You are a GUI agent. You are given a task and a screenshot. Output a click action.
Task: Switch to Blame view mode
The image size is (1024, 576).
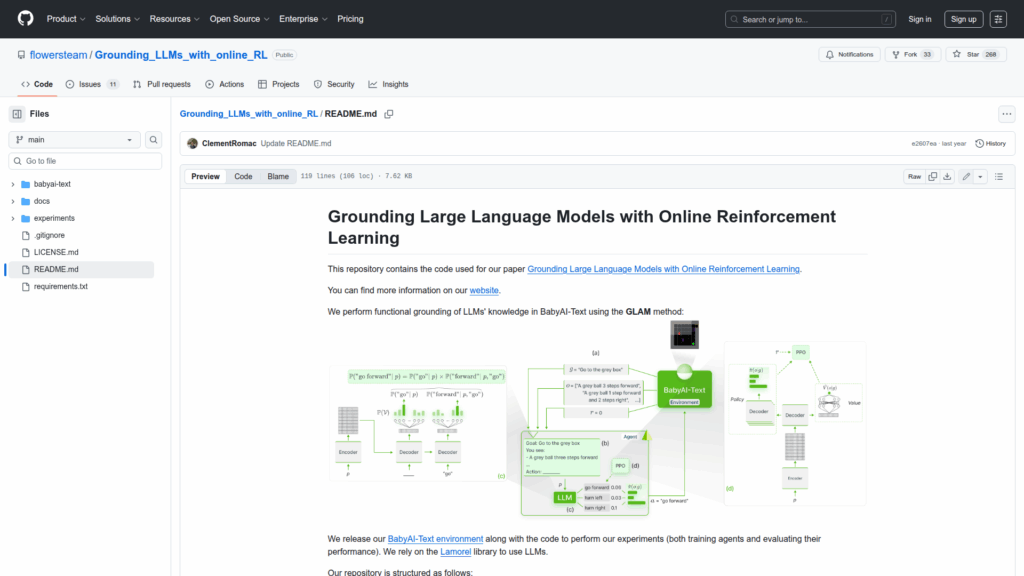(277, 176)
